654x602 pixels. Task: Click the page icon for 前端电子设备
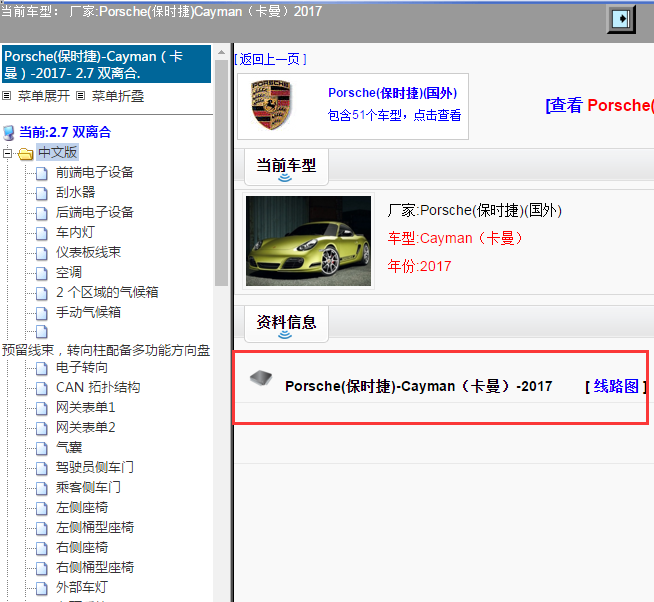coord(41,173)
